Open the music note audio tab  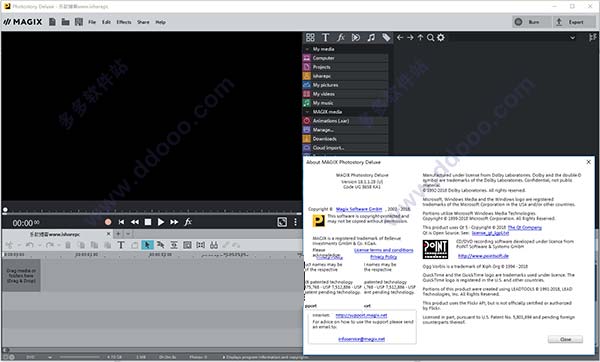pos(371,38)
